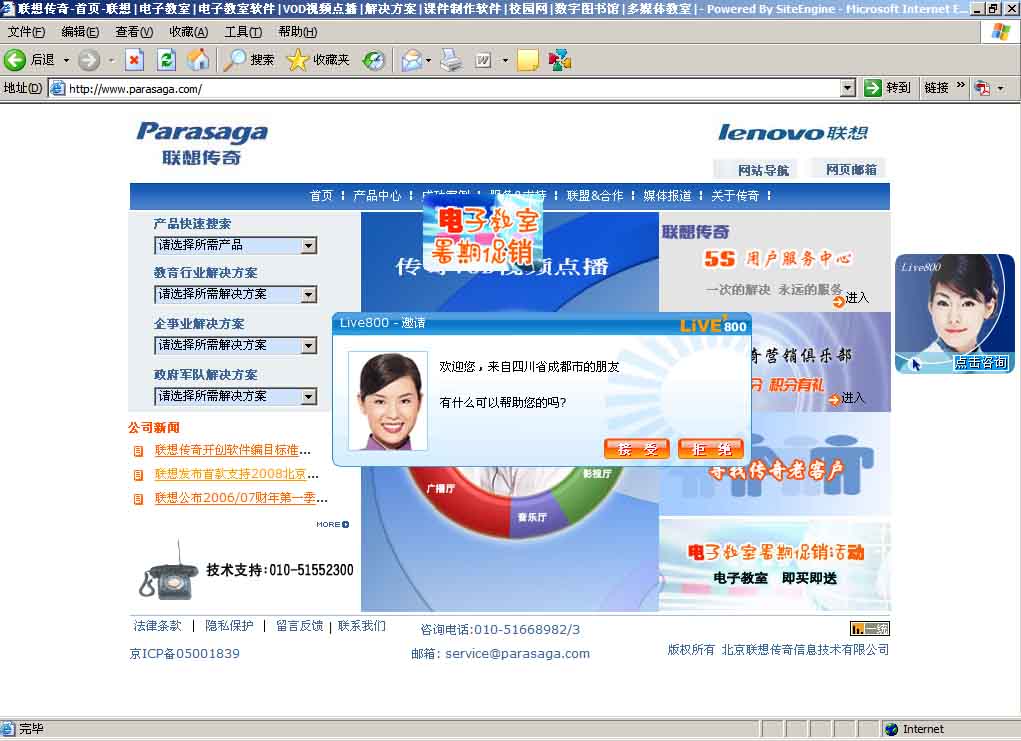
Task: Open the 法律条款 footer link
Action: pyautogui.click(x=158, y=626)
